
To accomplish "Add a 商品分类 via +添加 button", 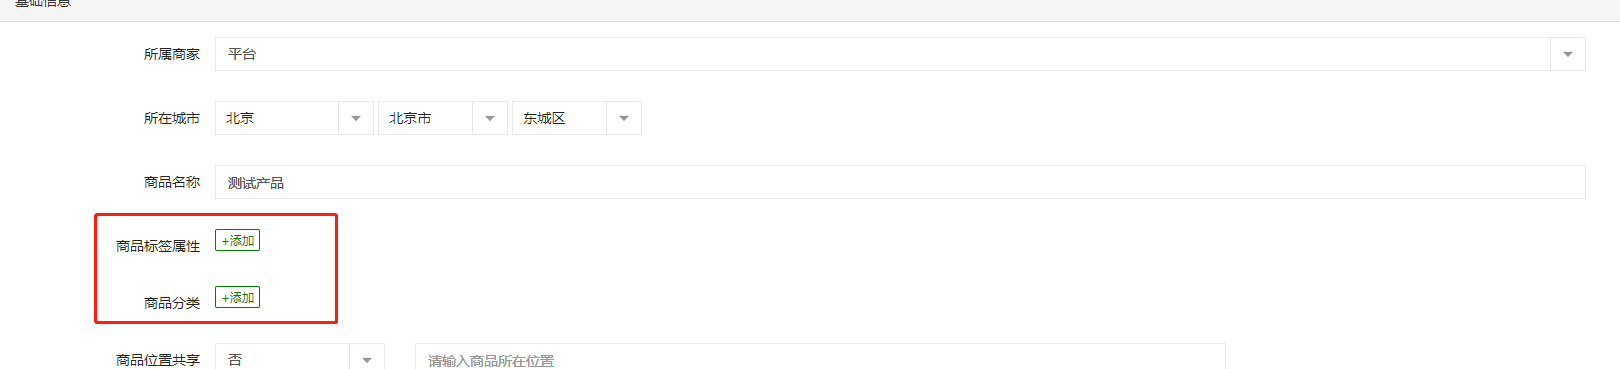I will [238, 297].
